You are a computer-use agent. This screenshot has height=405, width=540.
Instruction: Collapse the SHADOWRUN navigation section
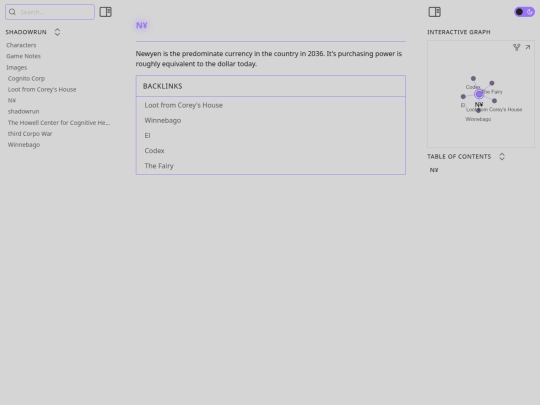point(57,32)
